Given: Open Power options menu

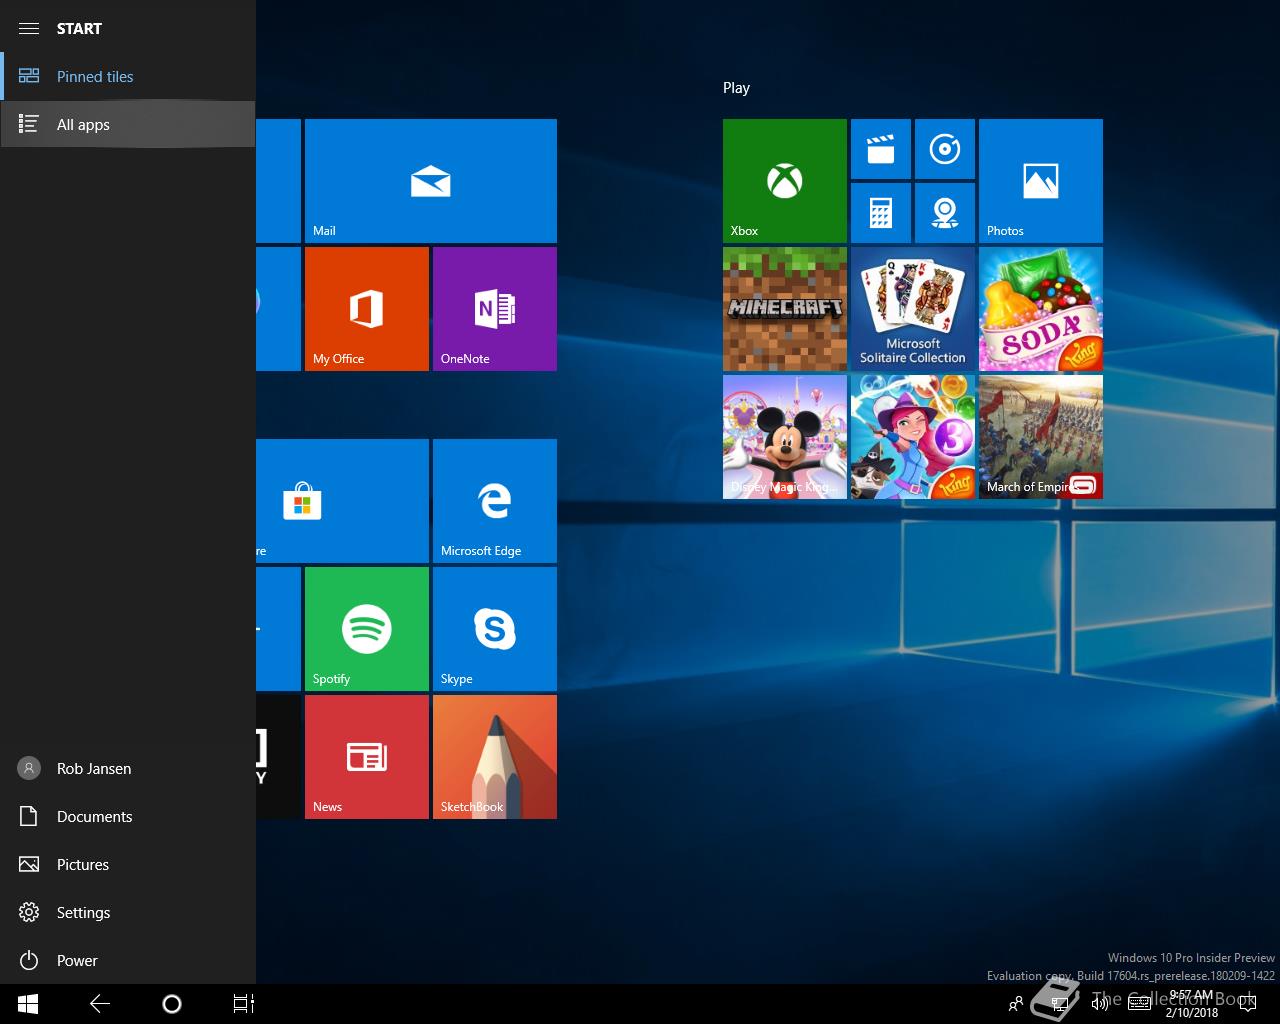Looking at the screenshot, I should pos(76,961).
